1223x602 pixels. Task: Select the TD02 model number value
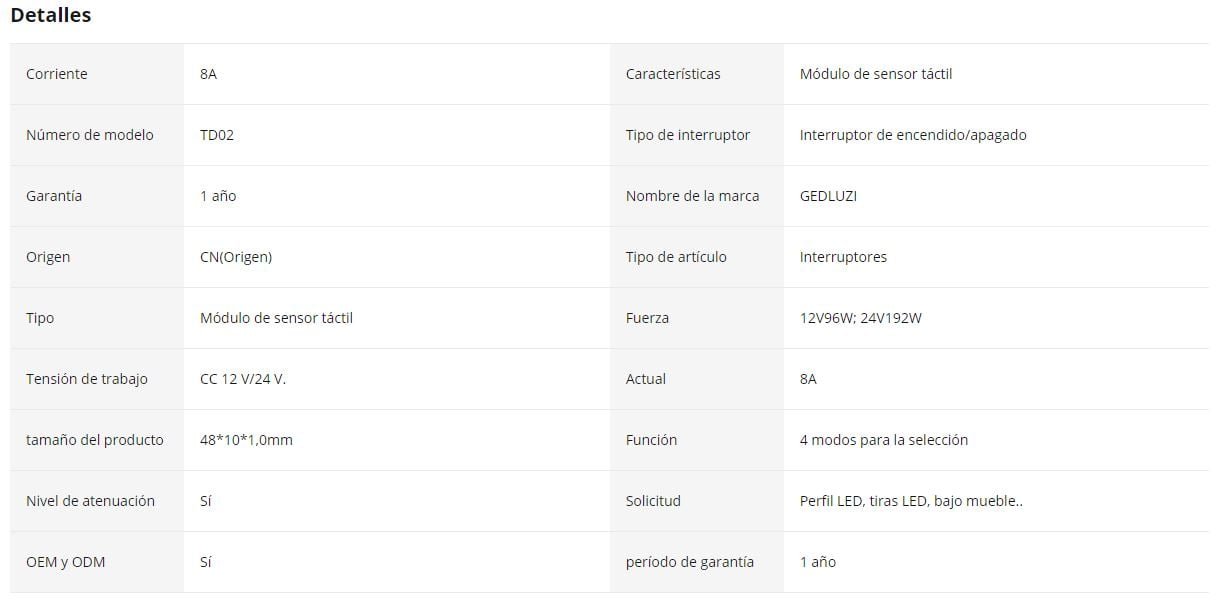pyautogui.click(x=217, y=135)
